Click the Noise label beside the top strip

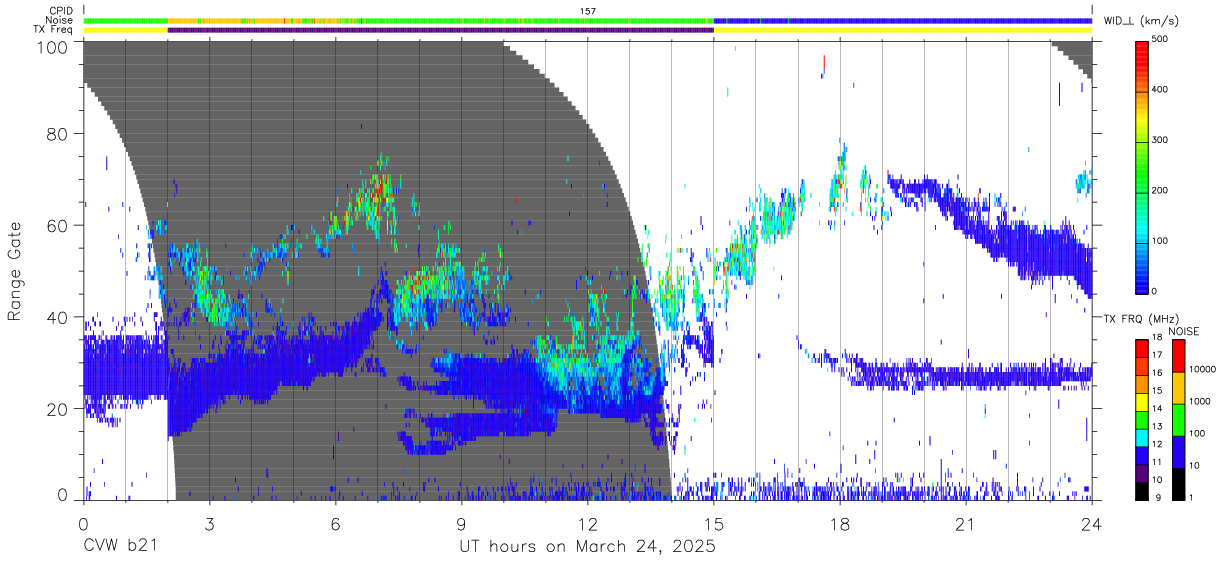pos(60,20)
